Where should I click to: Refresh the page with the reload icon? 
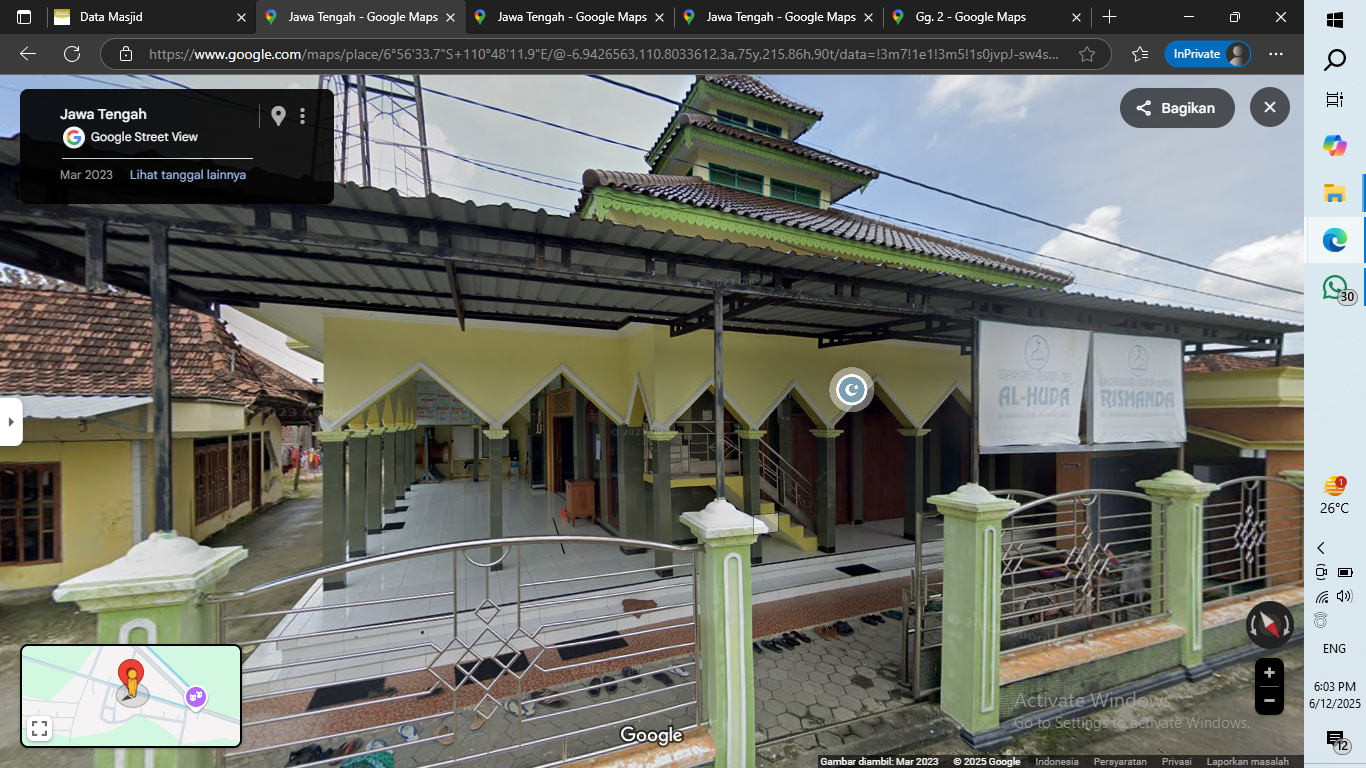(x=72, y=54)
